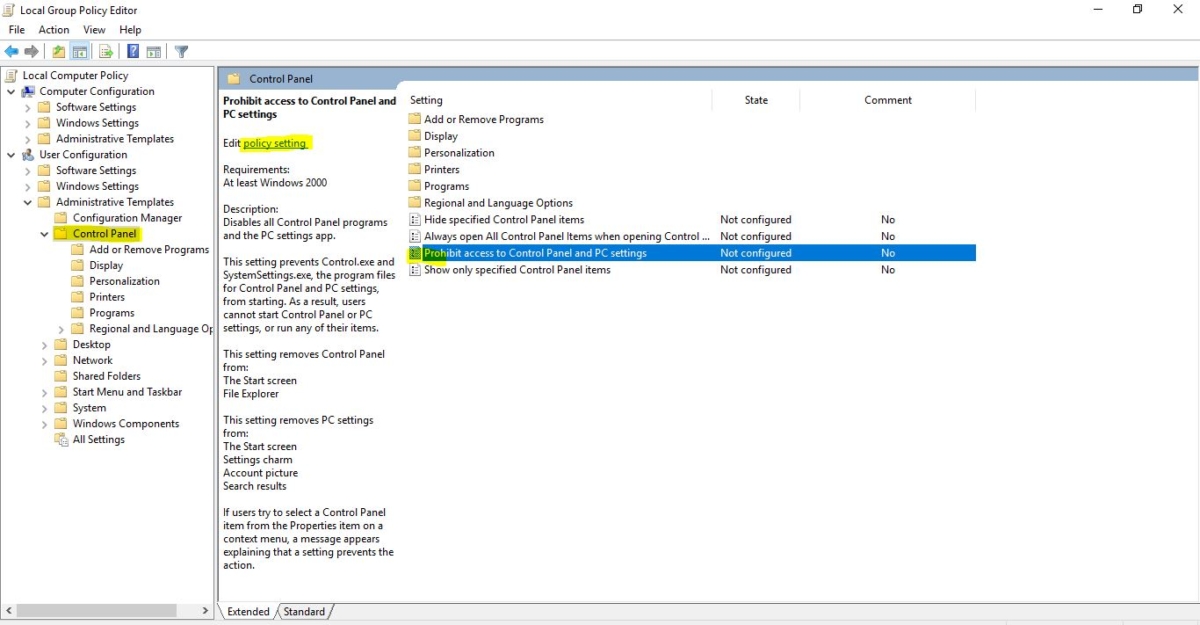The height and width of the screenshot is (625, 1200).
Task: Open the Filter Options toolbar icon
Action: tap(181, 51)
